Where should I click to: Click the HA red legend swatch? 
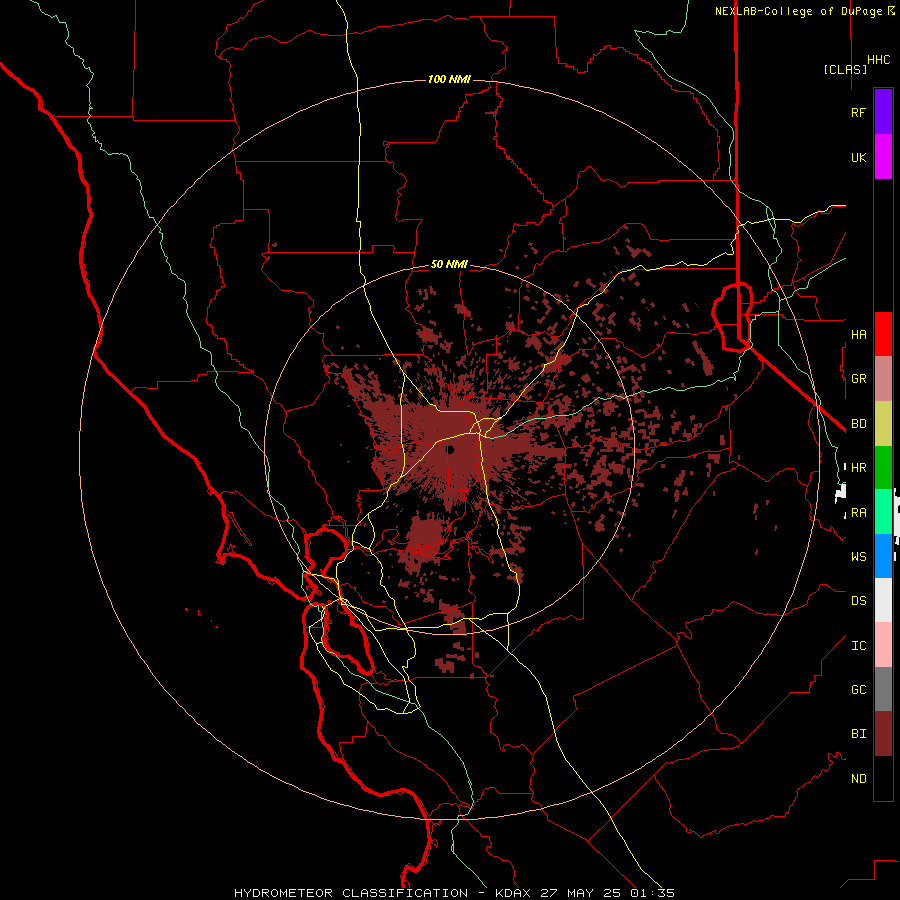pos(883,334)
